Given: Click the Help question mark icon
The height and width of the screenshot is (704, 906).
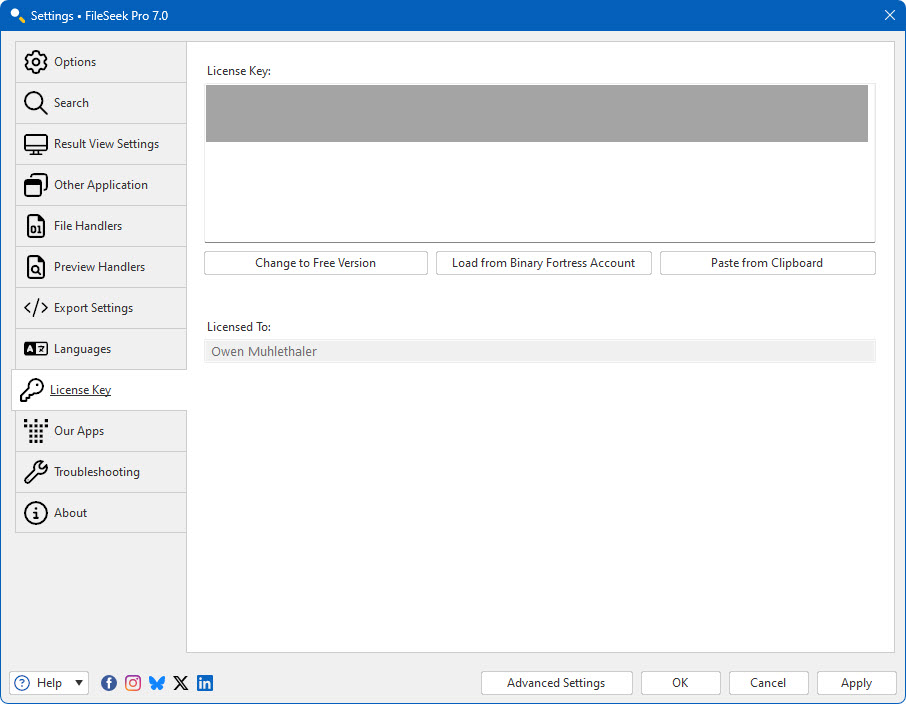Looking at the screenshot, I should 22,683.
